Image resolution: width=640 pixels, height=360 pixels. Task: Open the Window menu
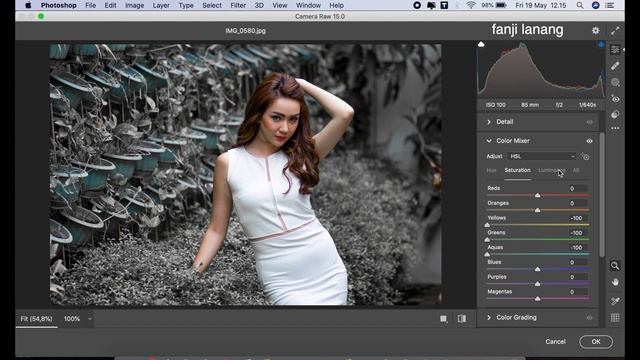[308, 5]
